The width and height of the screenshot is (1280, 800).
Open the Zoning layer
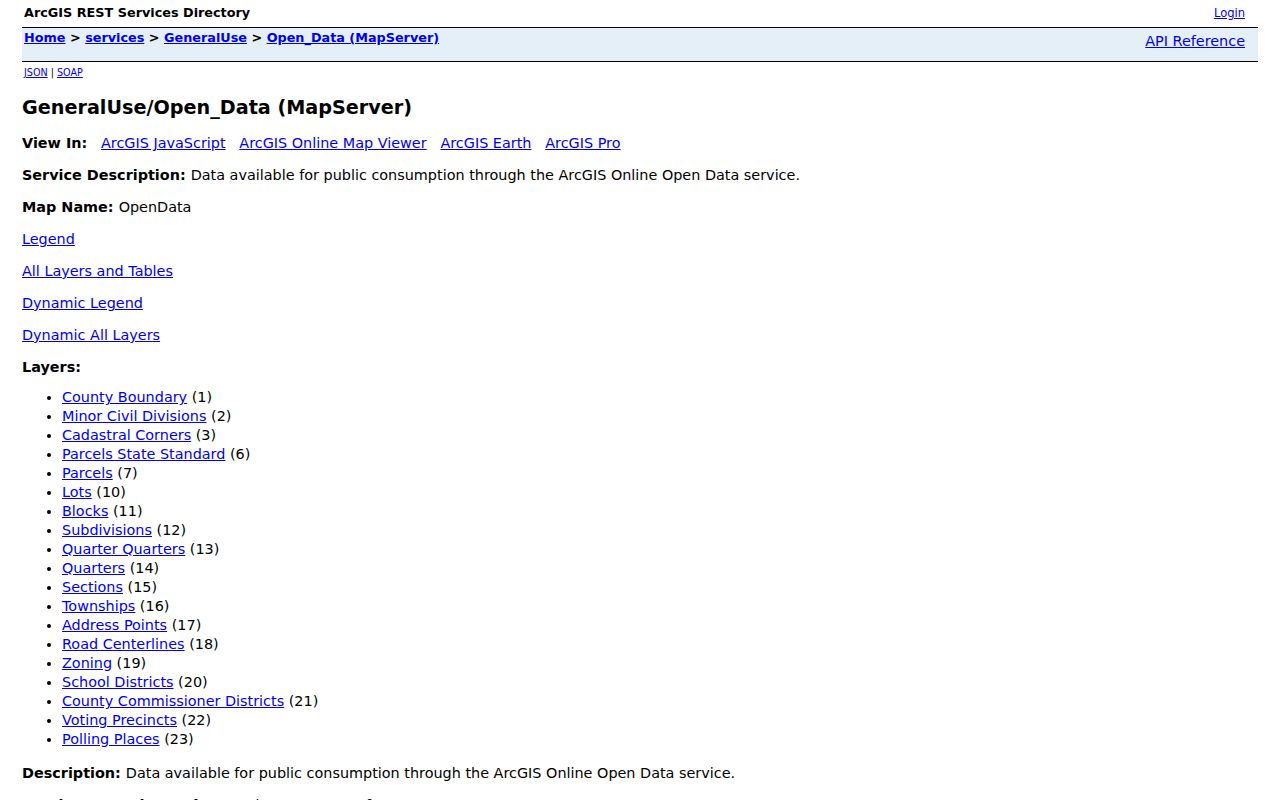tap(87, 663)
